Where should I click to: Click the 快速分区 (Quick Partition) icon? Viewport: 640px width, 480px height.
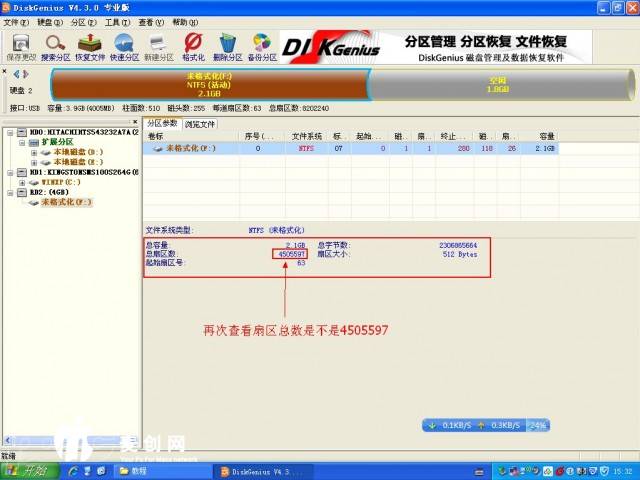coord(124,44)
